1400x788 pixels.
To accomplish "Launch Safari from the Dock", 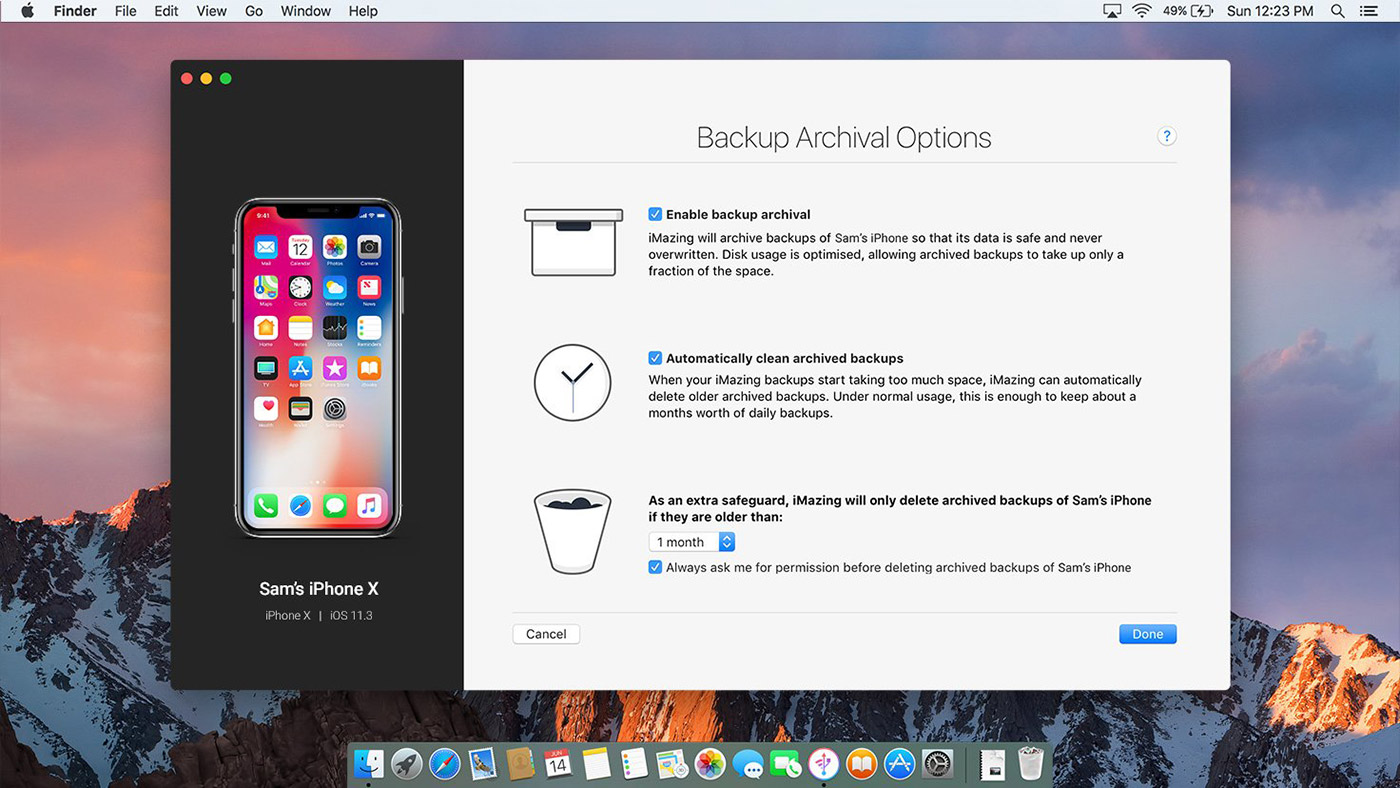I will click(444, 765).
